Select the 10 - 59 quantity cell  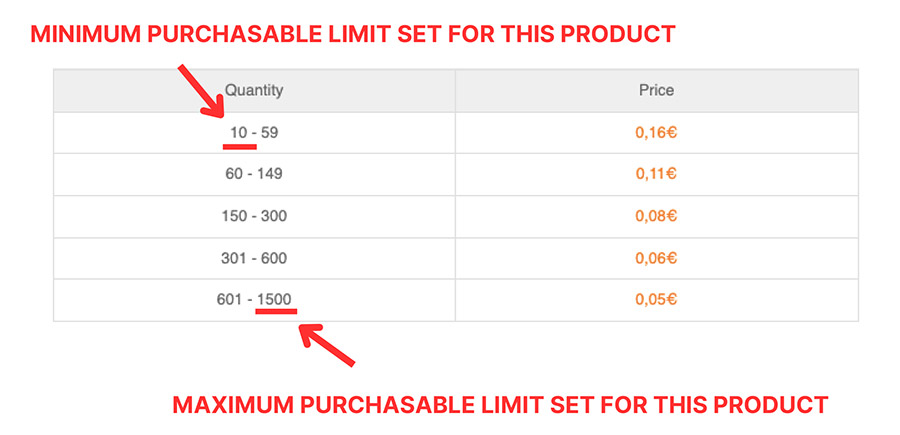point(254,133)
